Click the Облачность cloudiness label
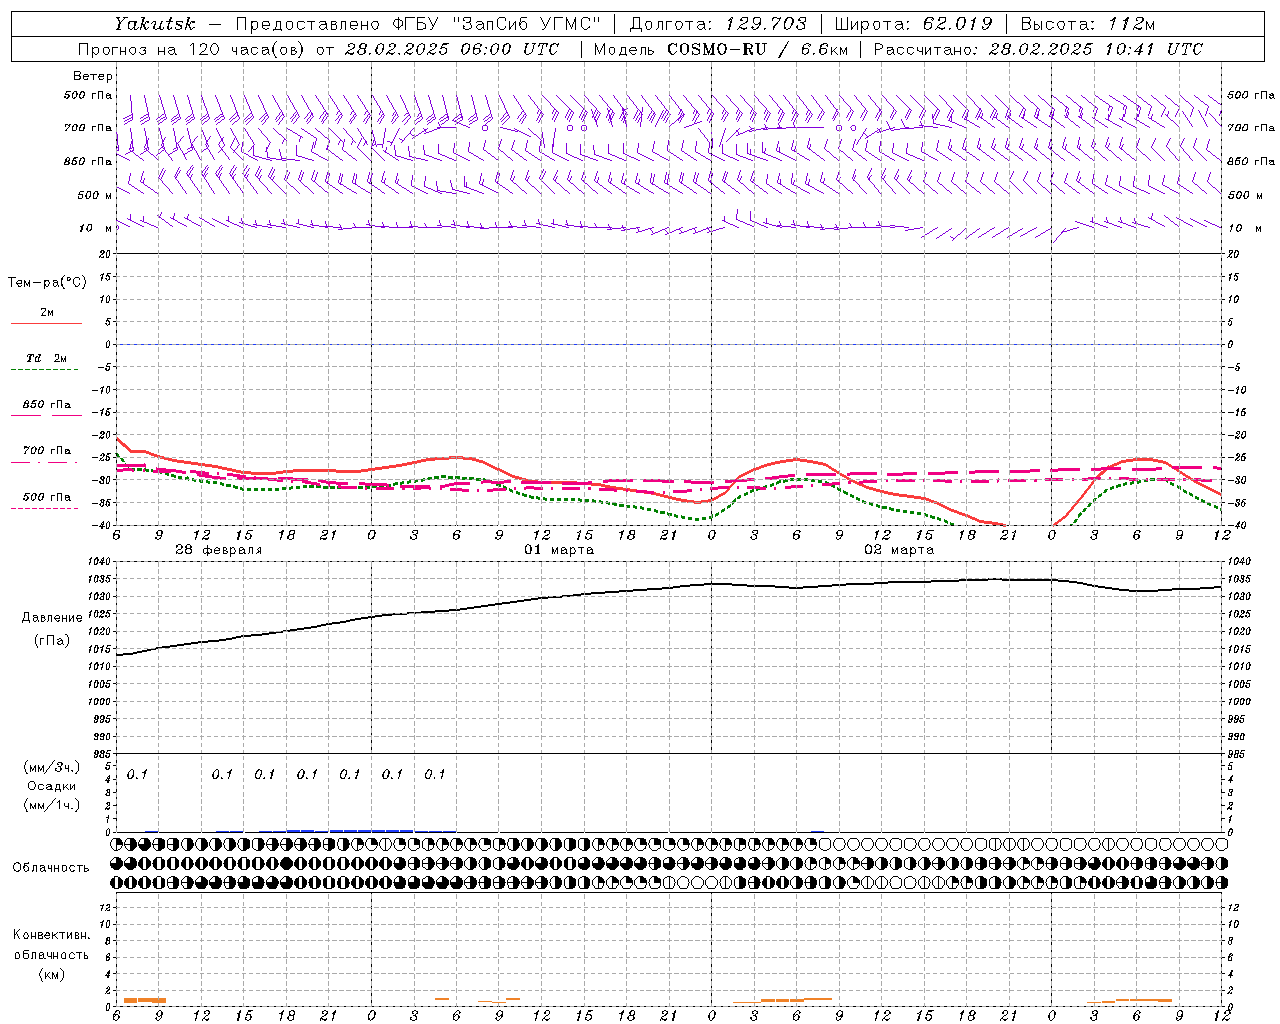The width and height of the screenshot is (1280, 1024). click(51, 867)
